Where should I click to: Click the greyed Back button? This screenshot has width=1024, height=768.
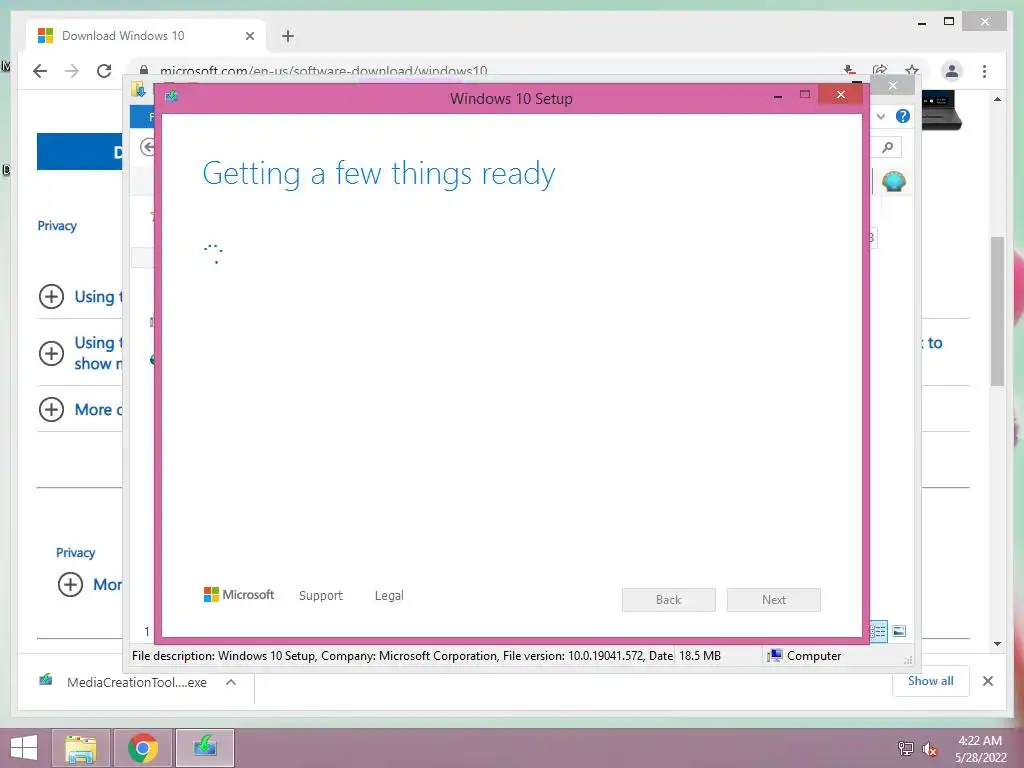pyautogui.click(x=669, y=600)
